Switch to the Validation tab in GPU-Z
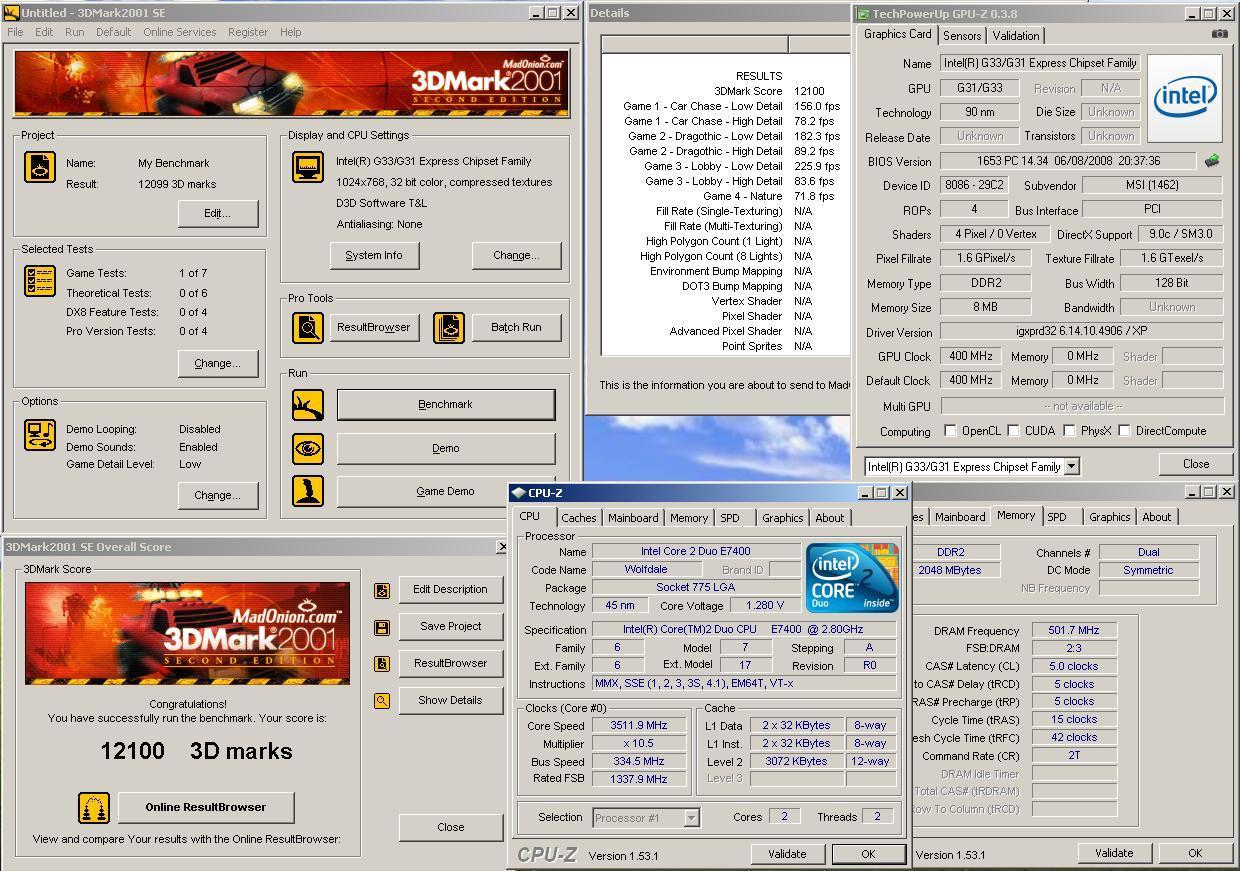 tap(1016, 36)
